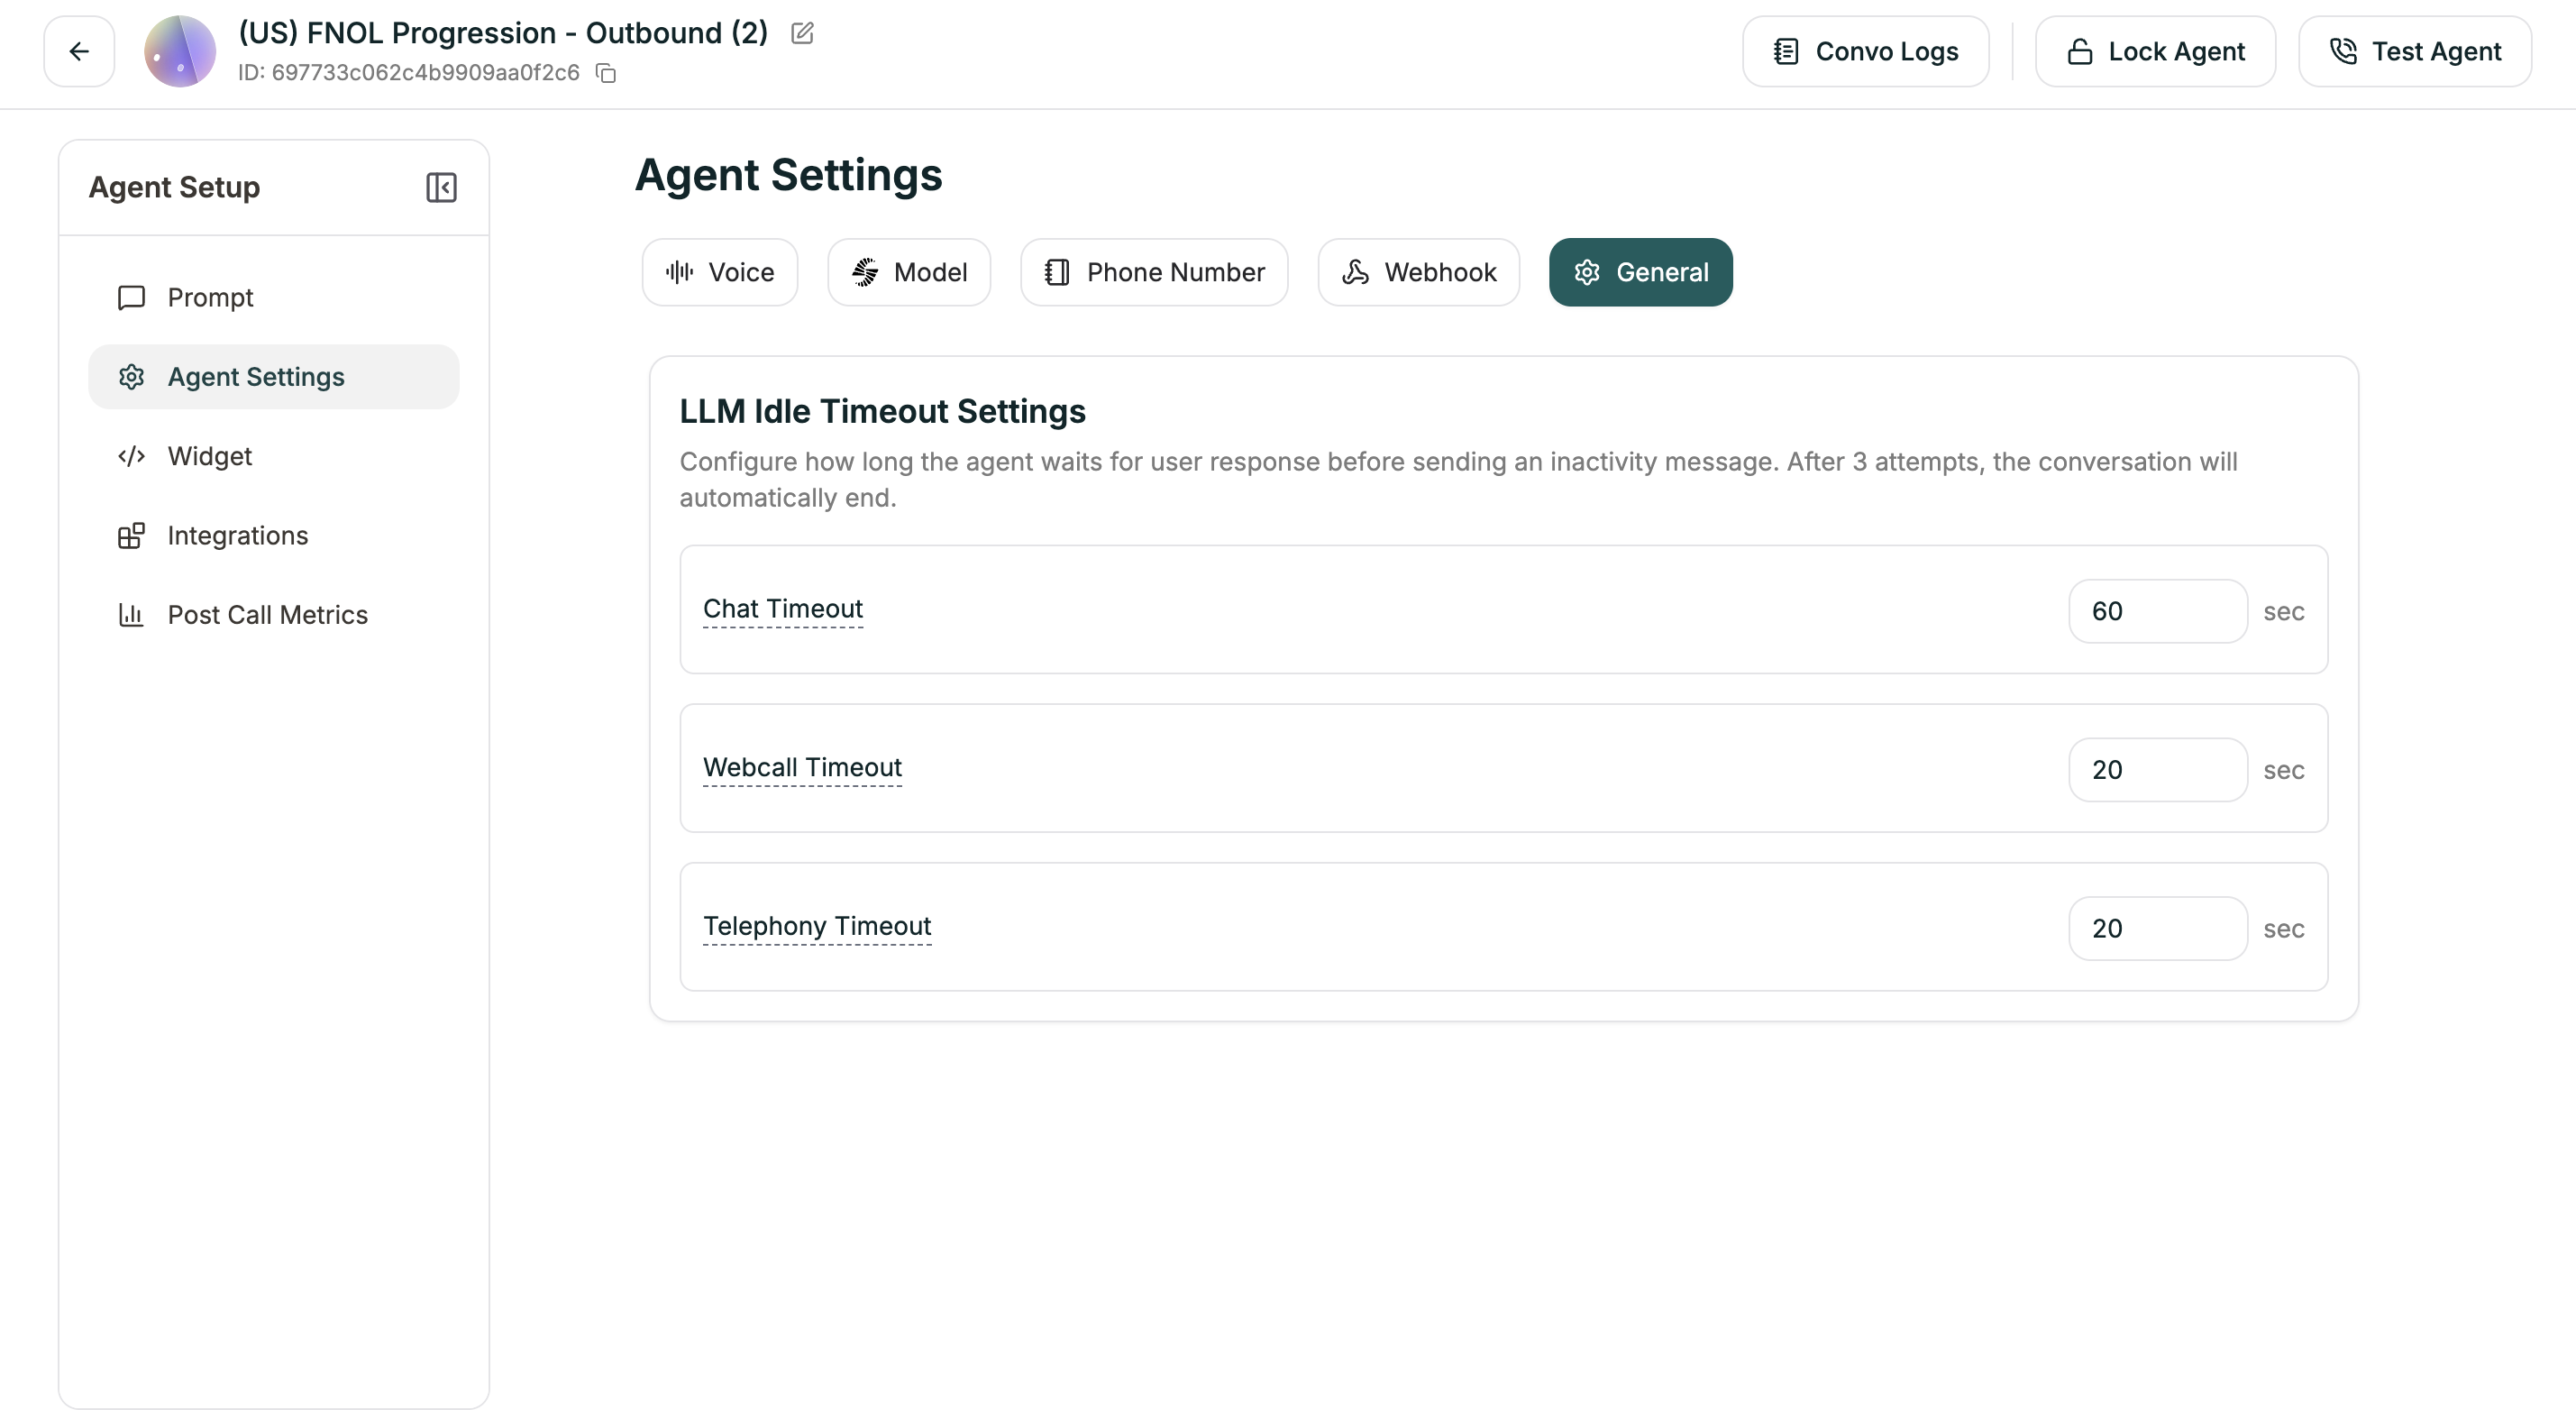The width and height of the screenshot is (2576, 1410).
Task: Start a Test Agent call
Action: point(2414,51)
